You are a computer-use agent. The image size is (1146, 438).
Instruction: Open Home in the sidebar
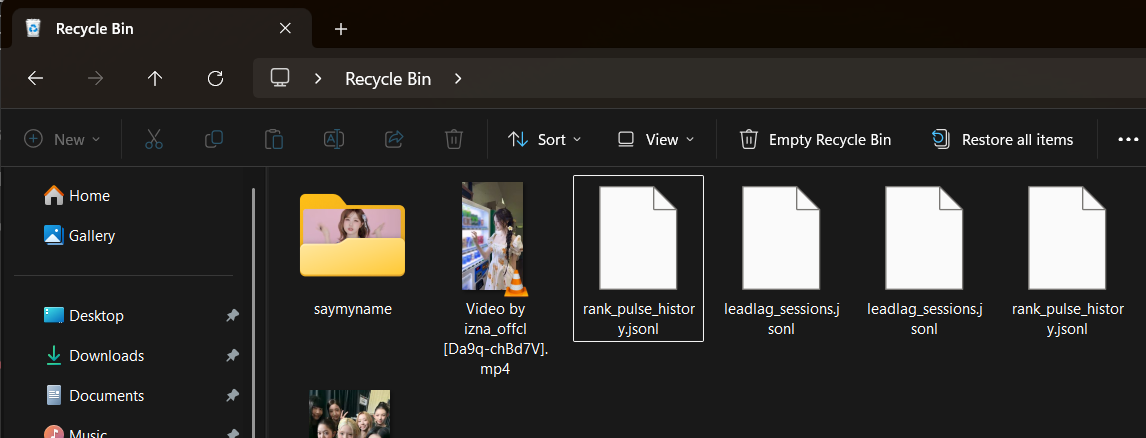[x=77, y=196]
